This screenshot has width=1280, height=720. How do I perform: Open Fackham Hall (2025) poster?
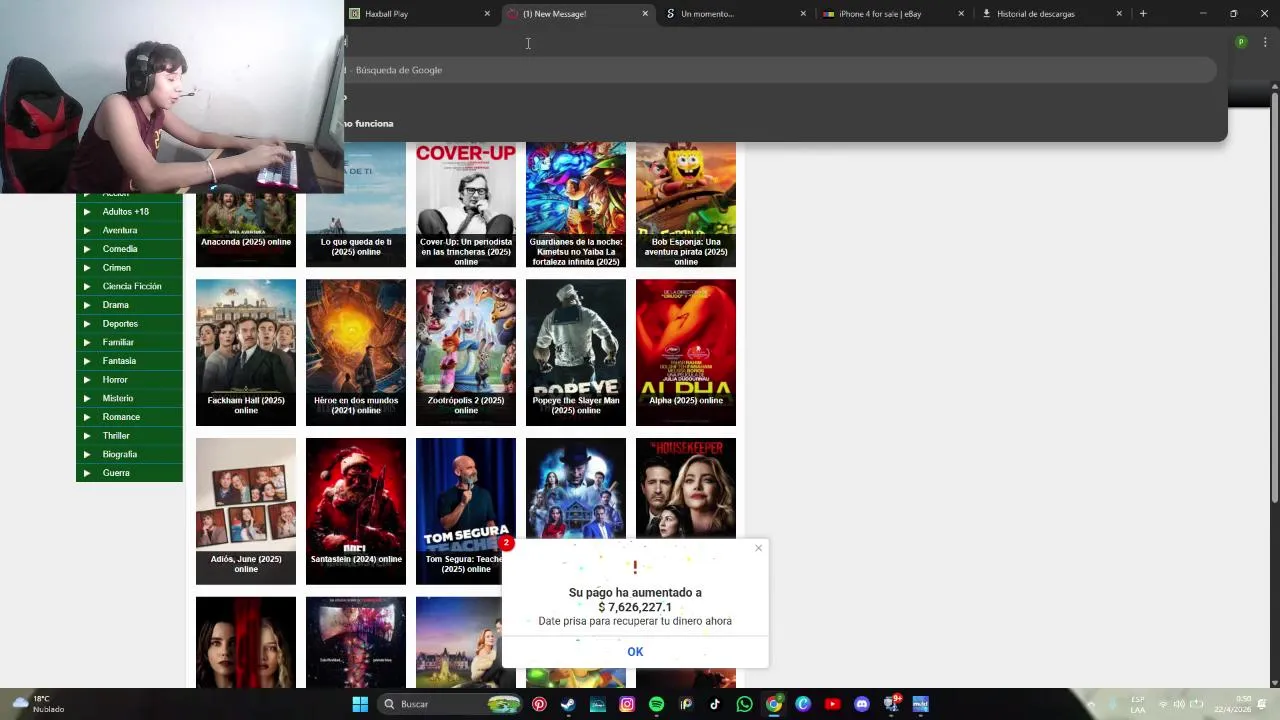(x=246, y=352)
